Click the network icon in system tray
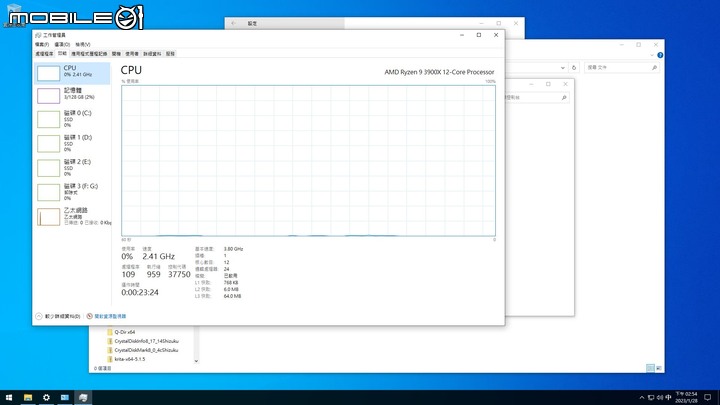The image size is (720, 405). point(651,398)
